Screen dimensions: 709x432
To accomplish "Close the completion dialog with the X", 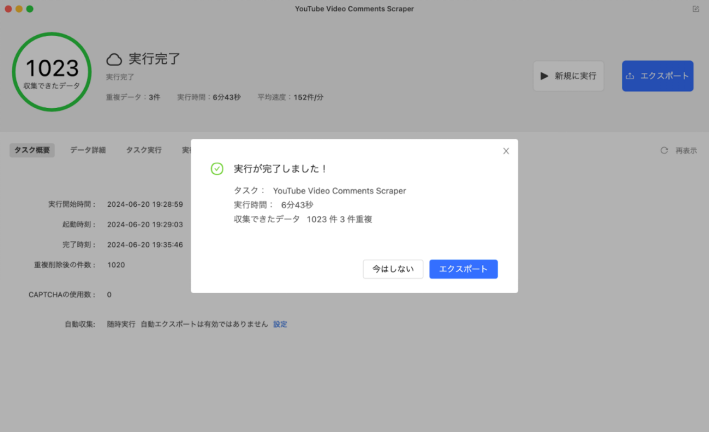I will click(x=506, y=151).
